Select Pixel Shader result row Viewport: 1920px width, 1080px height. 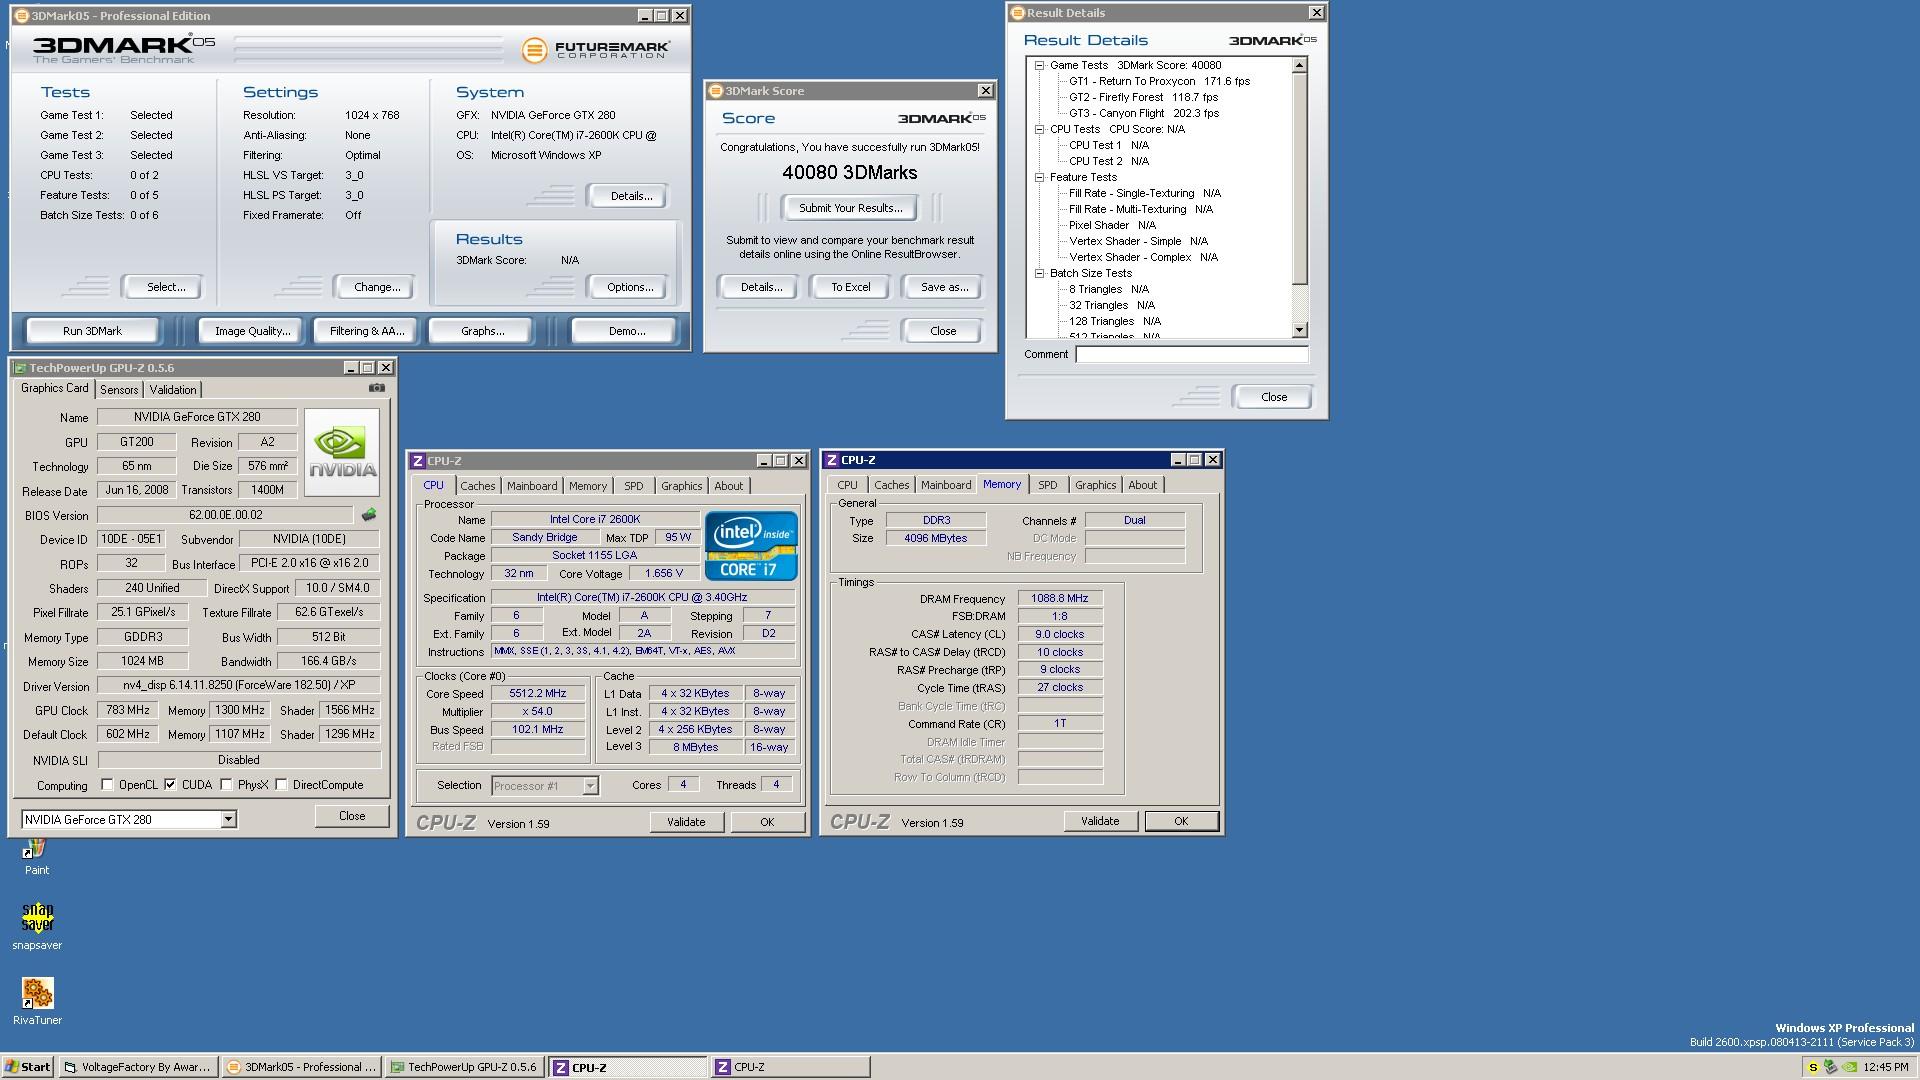click(x=1112, y=225)
